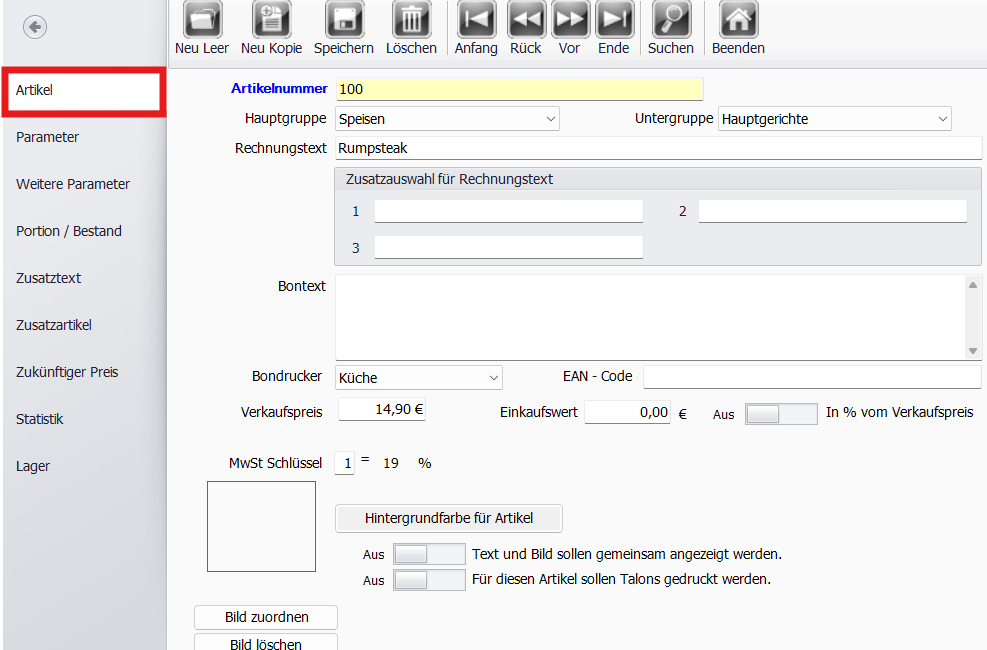Click Zusatzauswahl field number 3
Viewport: 987px width, 650px height.
509,247
